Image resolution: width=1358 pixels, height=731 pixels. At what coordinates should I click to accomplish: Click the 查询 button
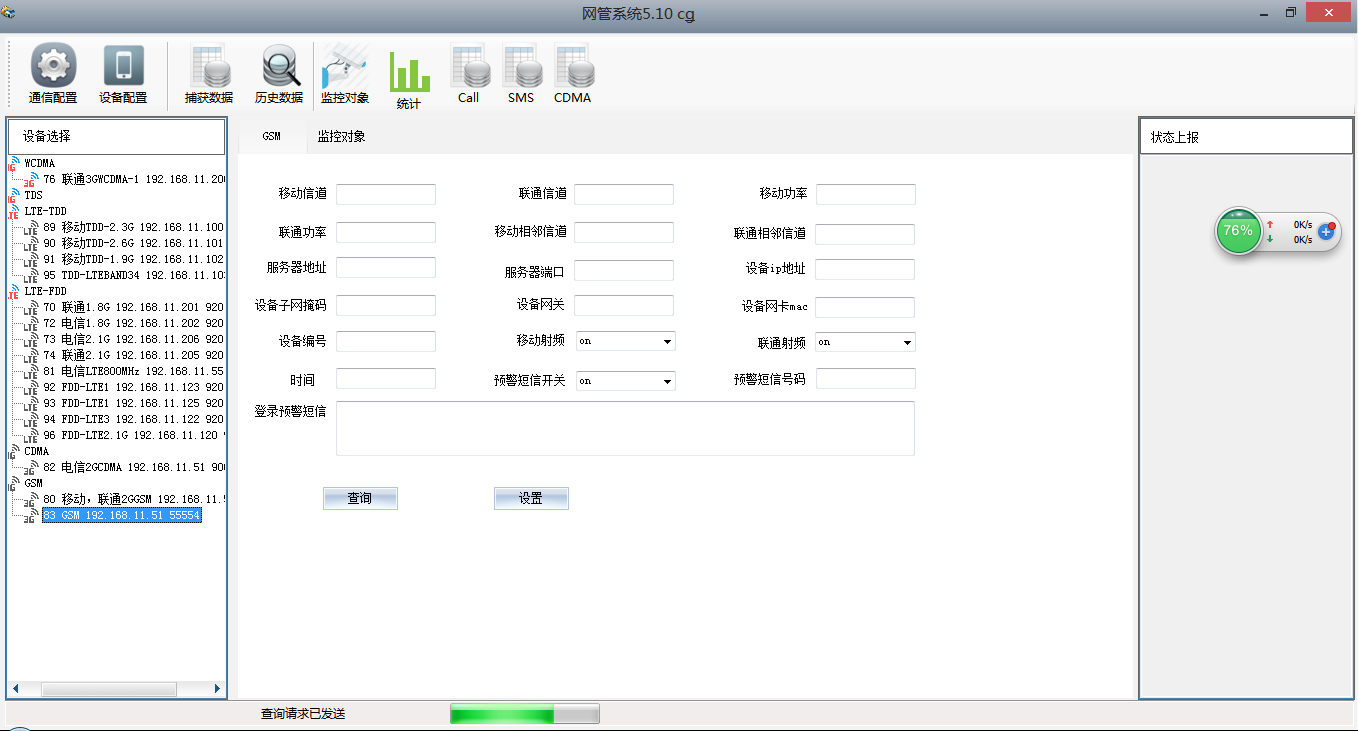tap(360, 498)
